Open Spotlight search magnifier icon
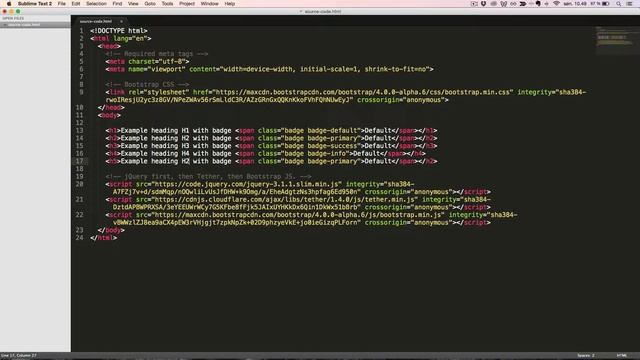 [x=619, y=4]
